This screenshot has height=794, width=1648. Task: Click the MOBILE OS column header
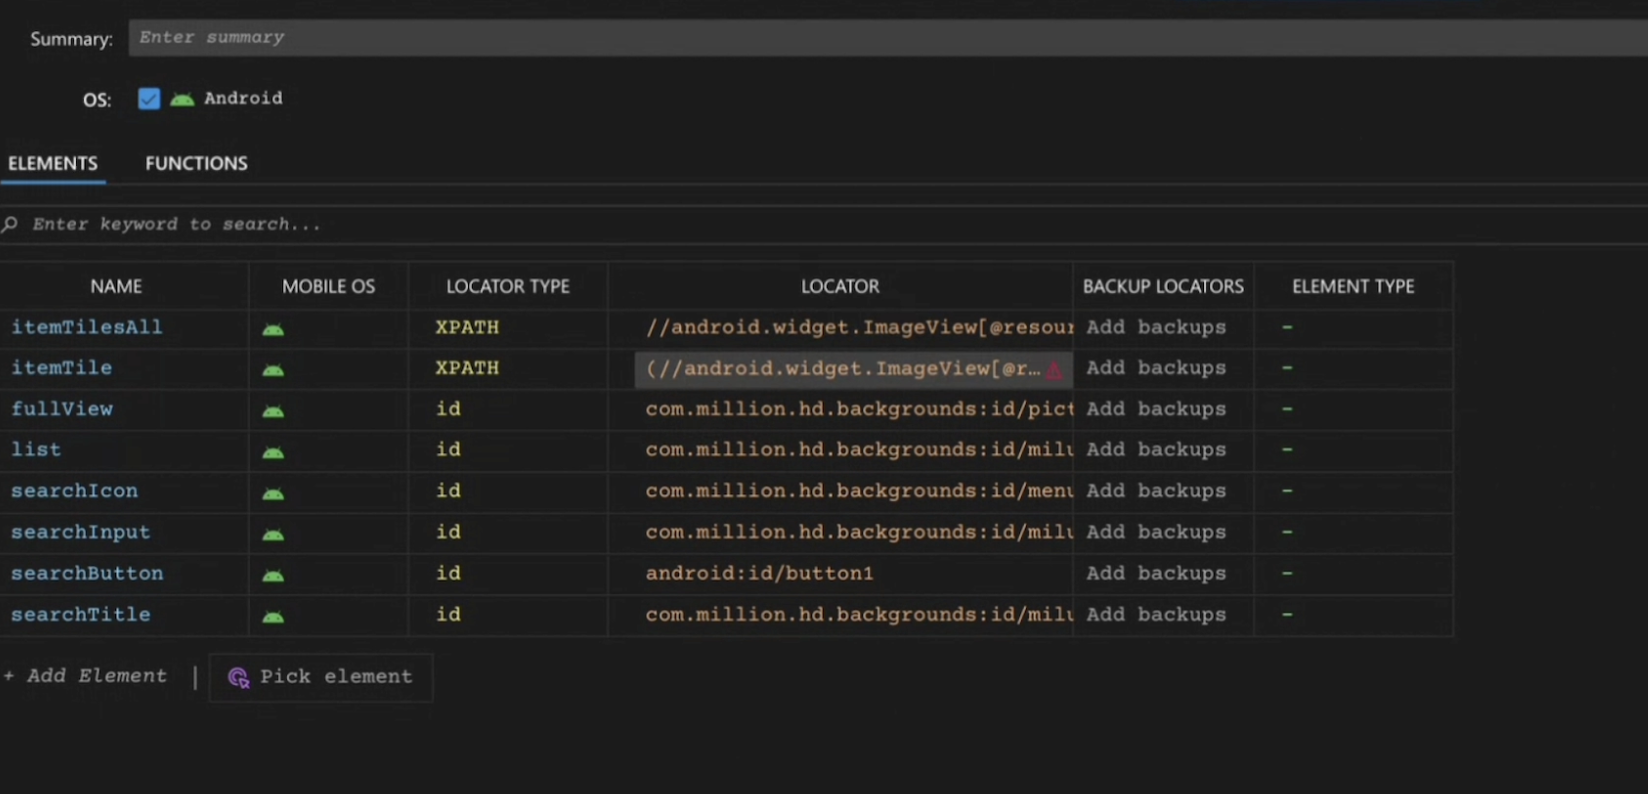point(328,286)
